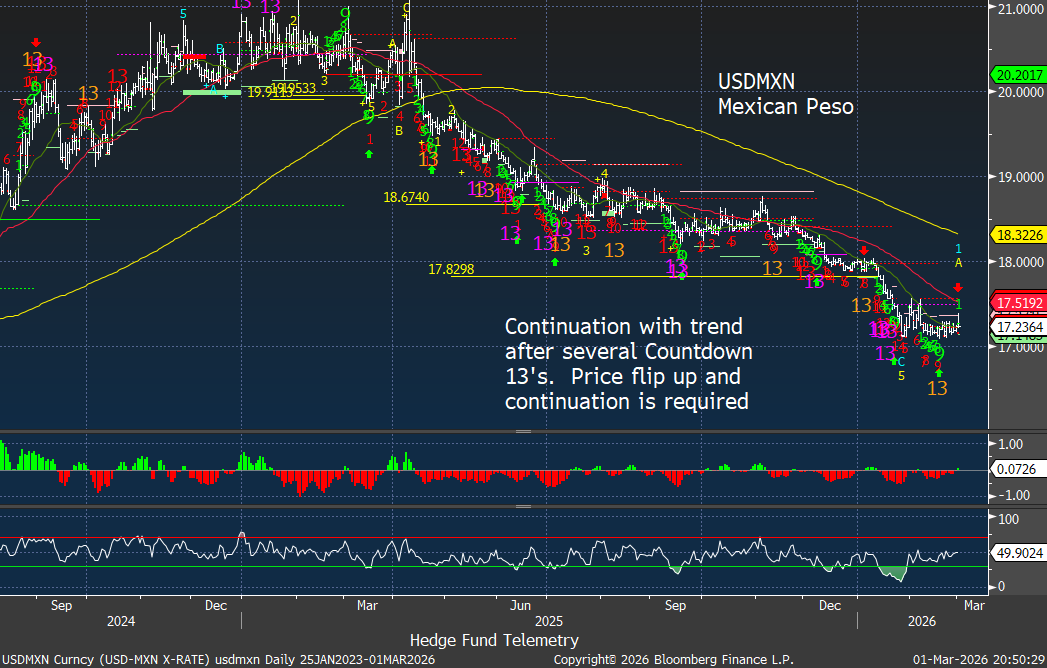1047x668 pixels.
Task: Select the red 17.5192 price tag
Action: pos(1016,302)
